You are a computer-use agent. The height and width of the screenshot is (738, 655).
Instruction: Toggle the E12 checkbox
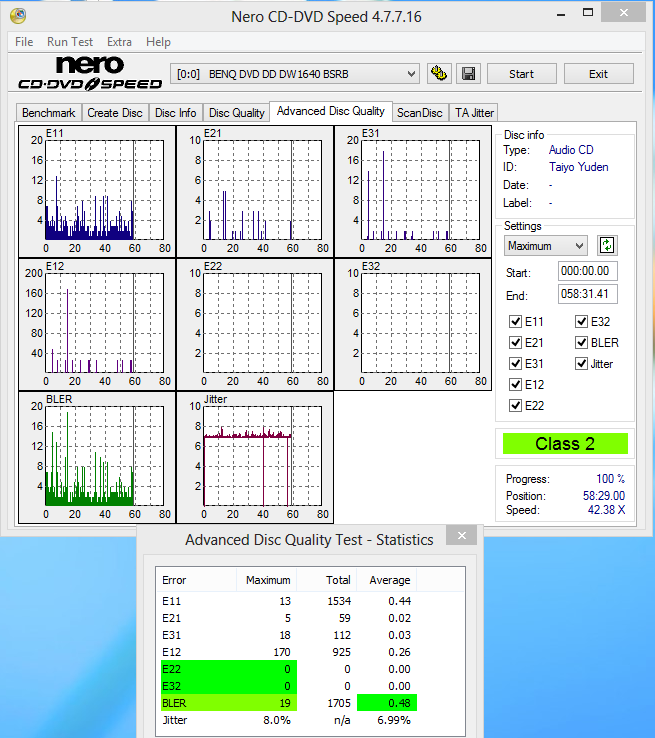[x=515, y=385]
